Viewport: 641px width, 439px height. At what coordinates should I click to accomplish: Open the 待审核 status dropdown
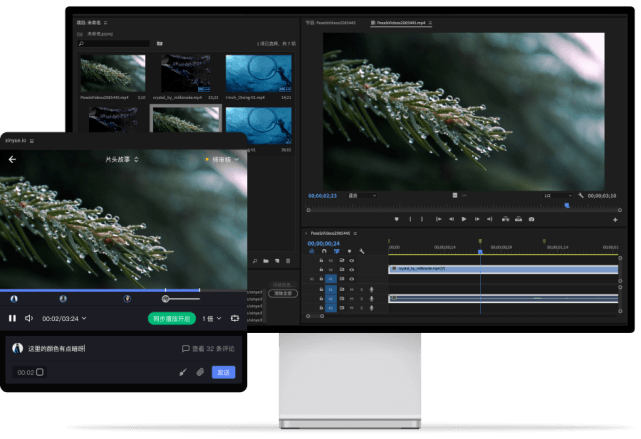(221, 159)
